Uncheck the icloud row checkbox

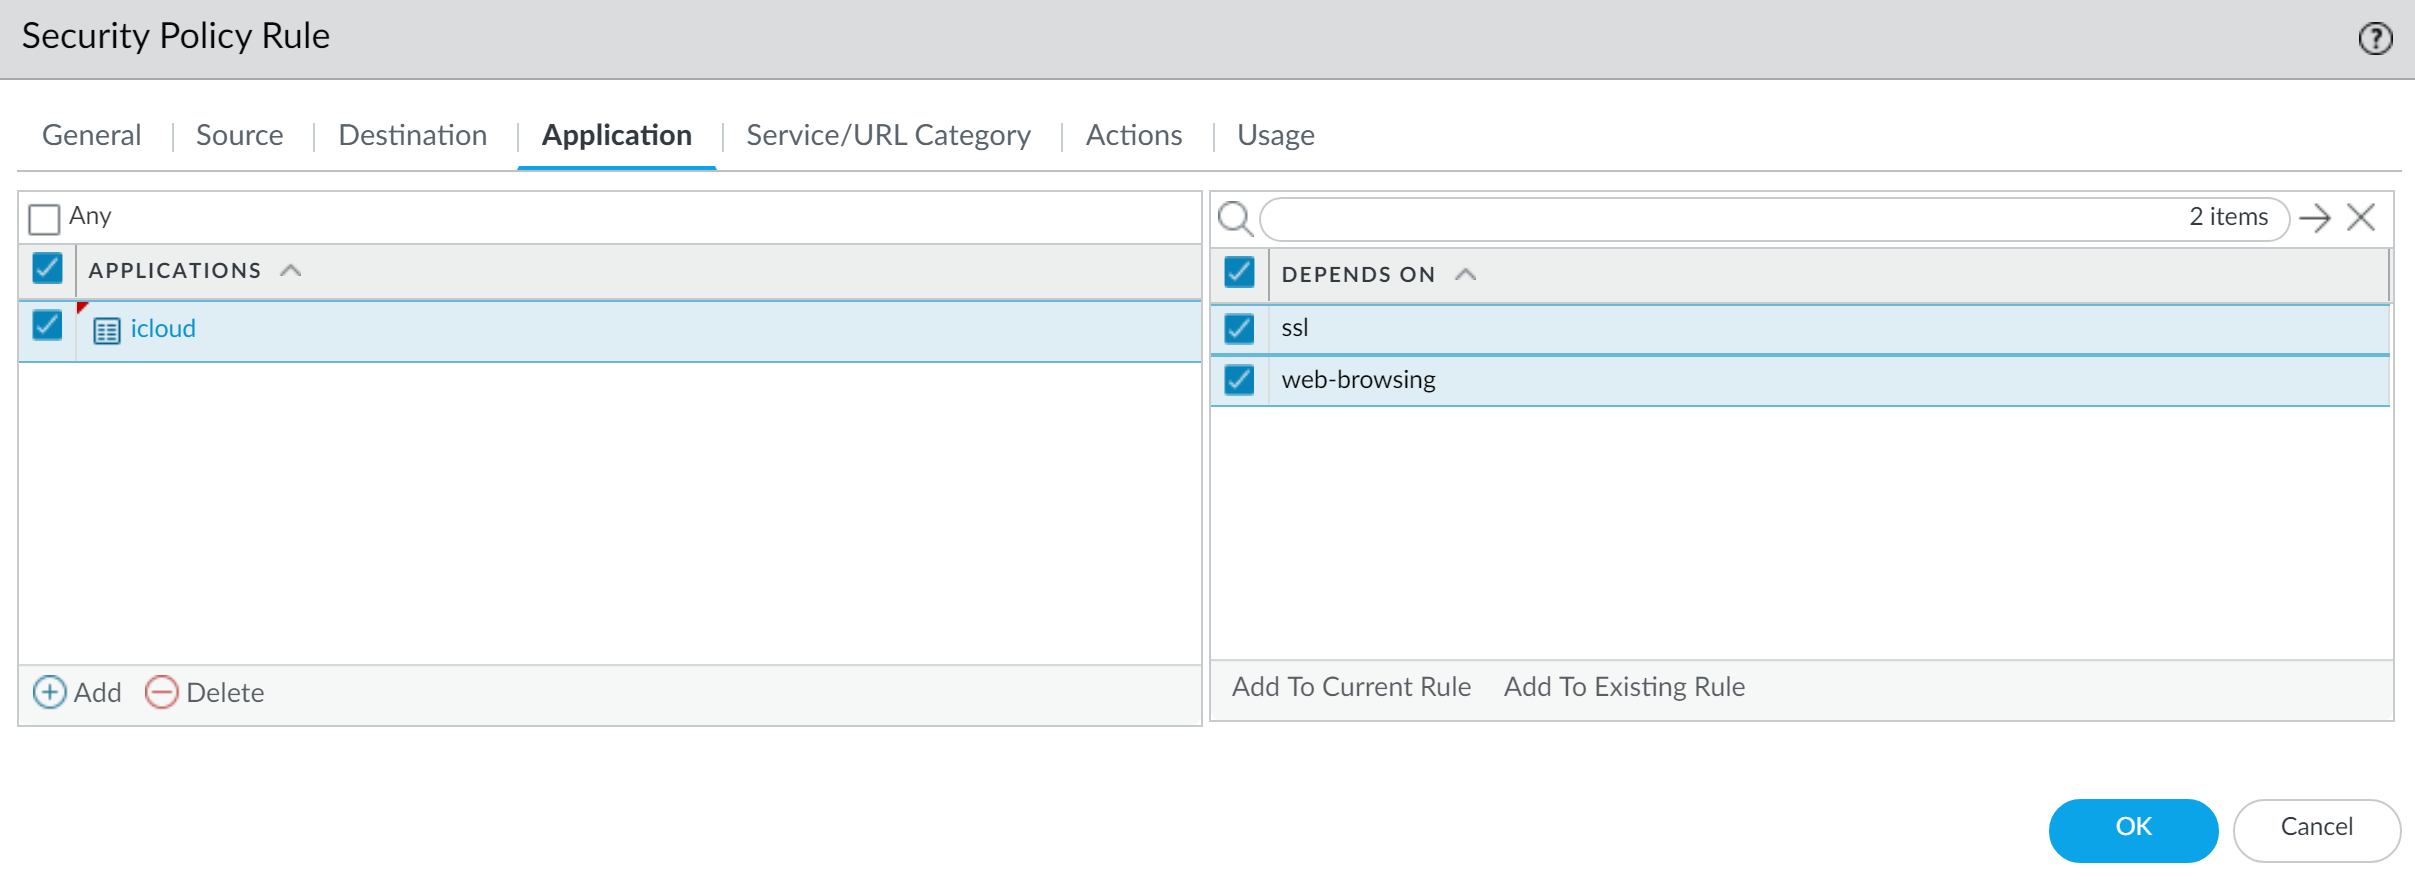(x=47, y=326)
